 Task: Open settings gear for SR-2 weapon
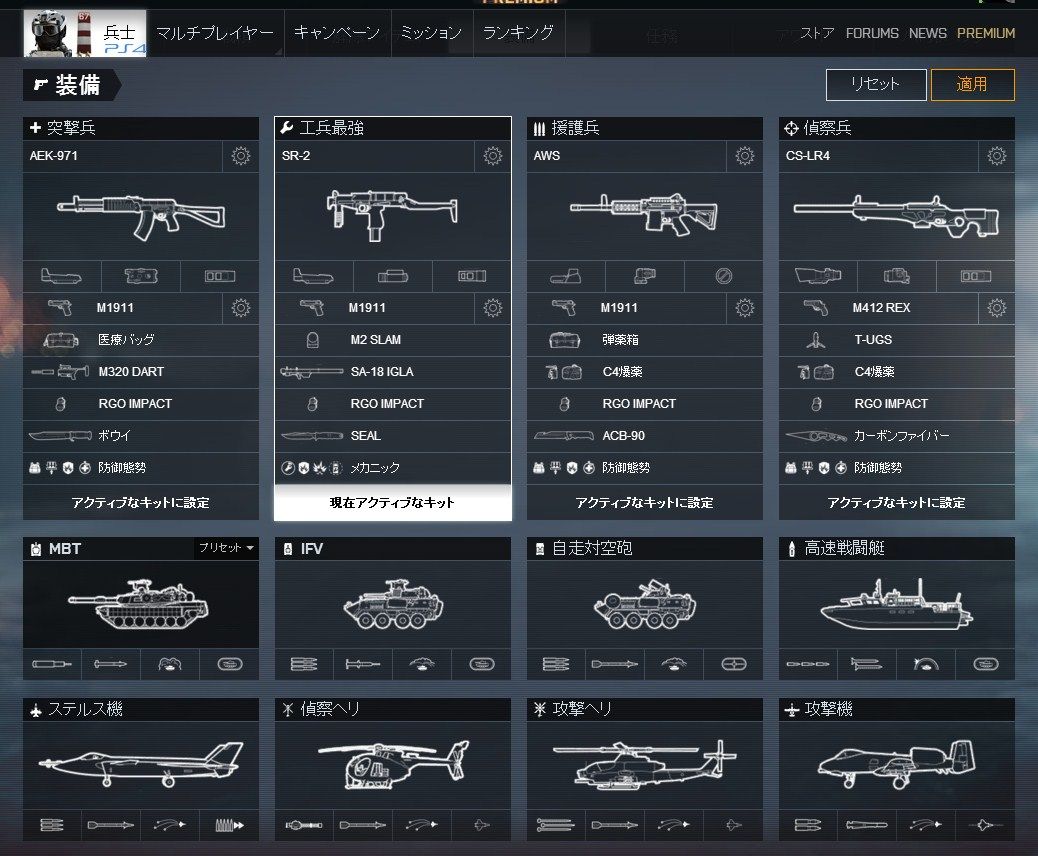(x=493, y=156)
